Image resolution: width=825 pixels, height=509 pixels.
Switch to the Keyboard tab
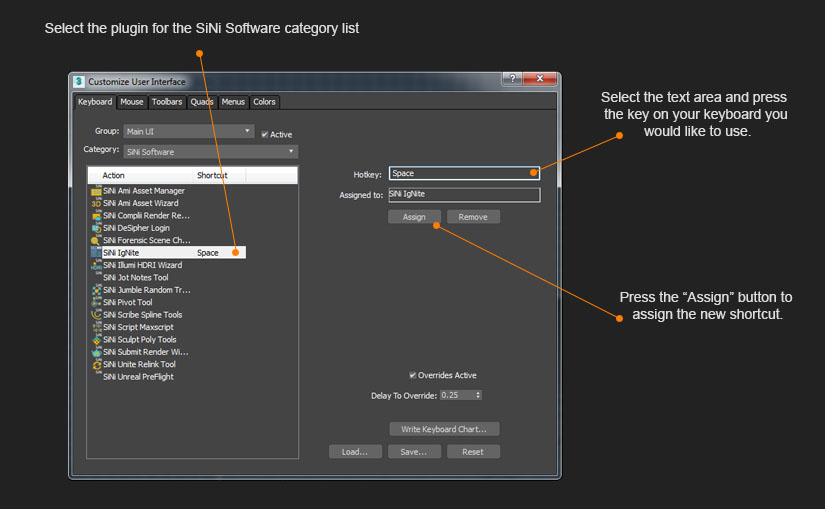(x=95, y=102)
